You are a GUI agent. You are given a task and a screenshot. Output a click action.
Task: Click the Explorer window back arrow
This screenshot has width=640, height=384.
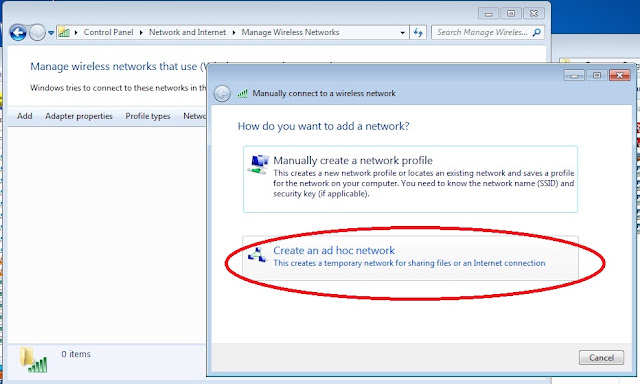(18, 33)
